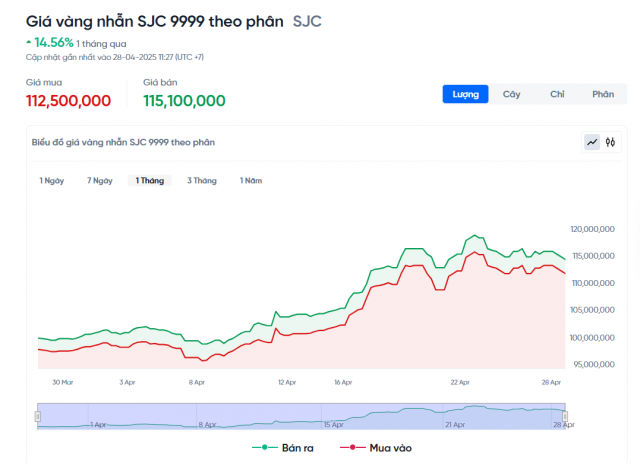Grab the left range navigator handle

(x=38, y=416)
